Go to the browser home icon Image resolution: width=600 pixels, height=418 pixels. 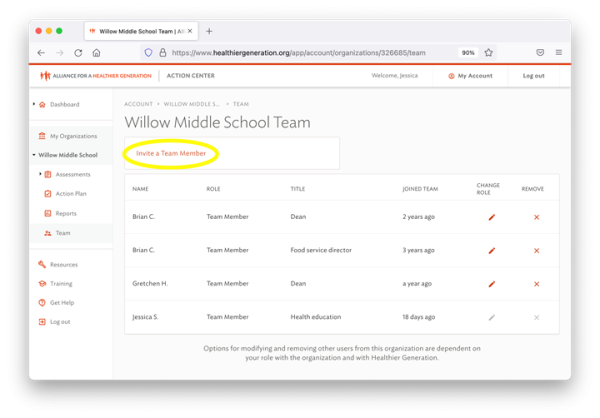point(96,53)
